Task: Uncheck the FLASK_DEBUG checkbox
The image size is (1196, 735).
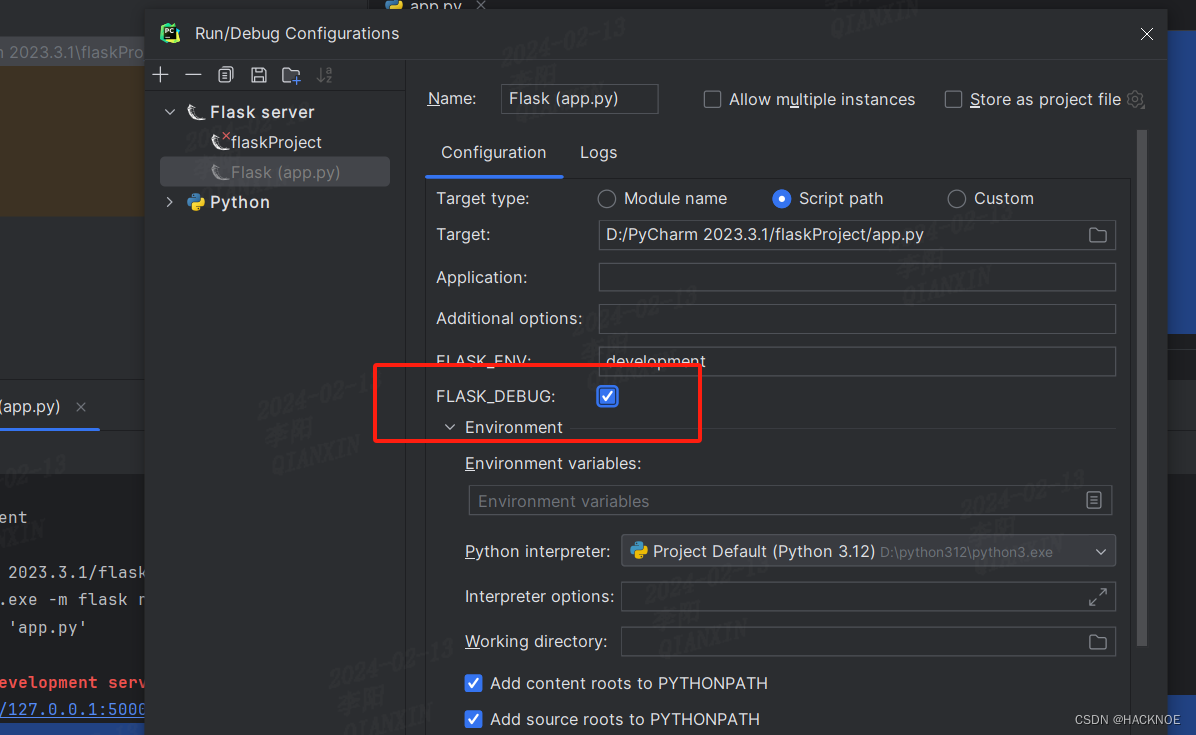Action: 607,396
